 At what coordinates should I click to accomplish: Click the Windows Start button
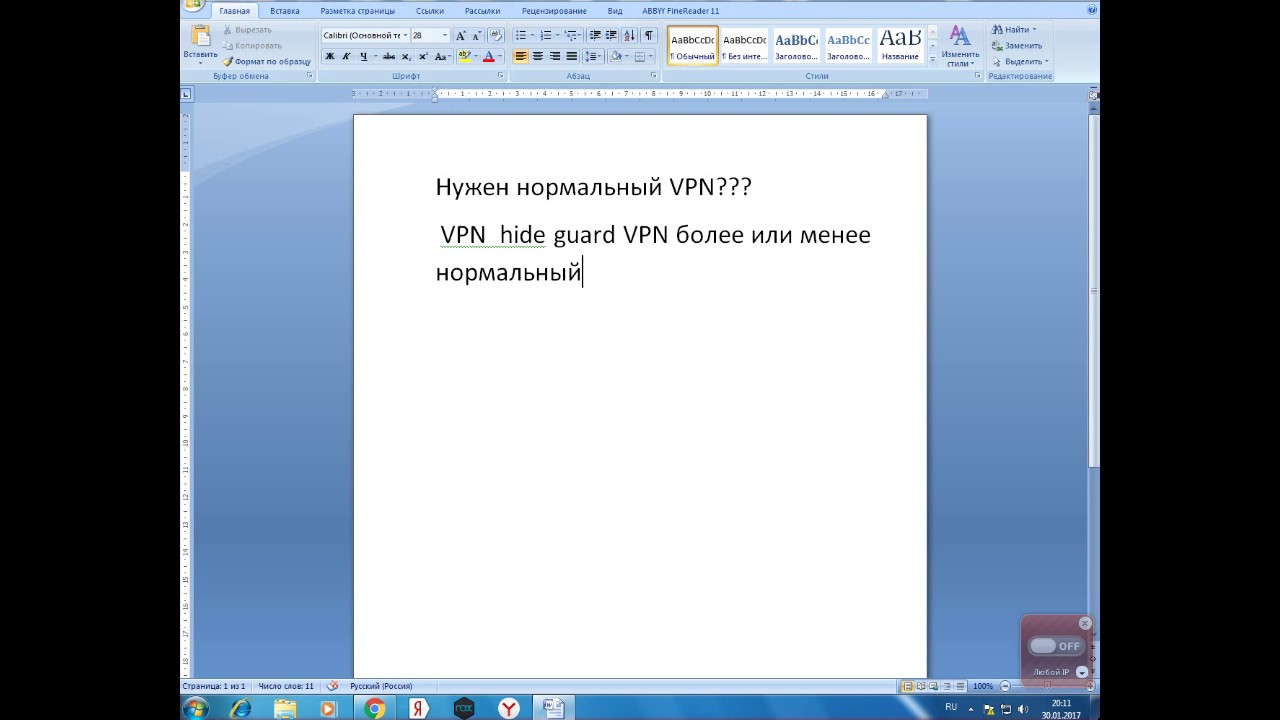pyautogui.click(x=196, y=708)
